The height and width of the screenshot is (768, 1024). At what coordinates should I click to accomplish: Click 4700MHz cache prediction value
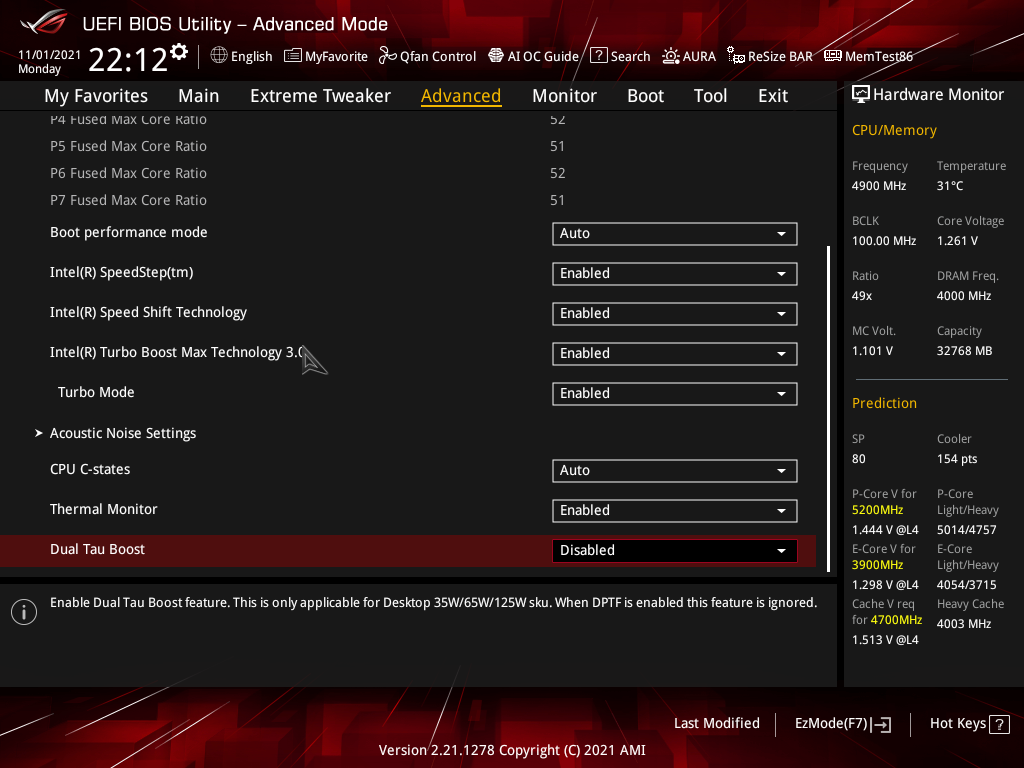coord(896,620)
